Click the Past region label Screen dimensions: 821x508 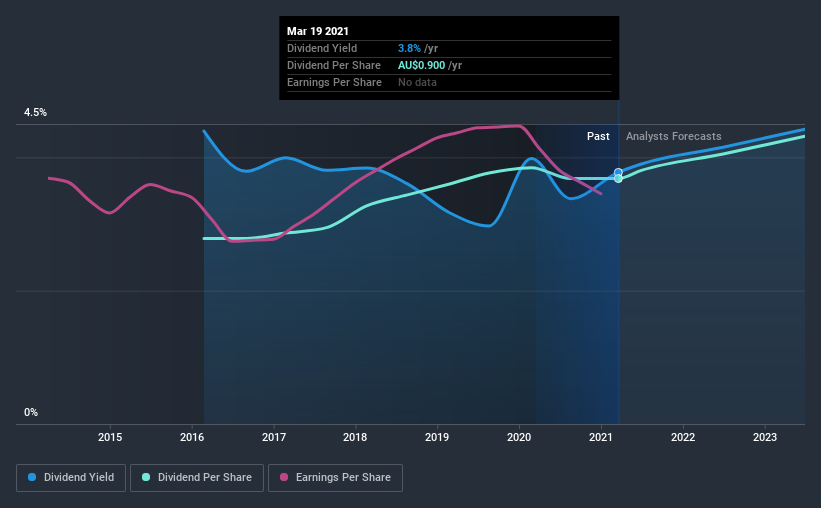(598, 136)
